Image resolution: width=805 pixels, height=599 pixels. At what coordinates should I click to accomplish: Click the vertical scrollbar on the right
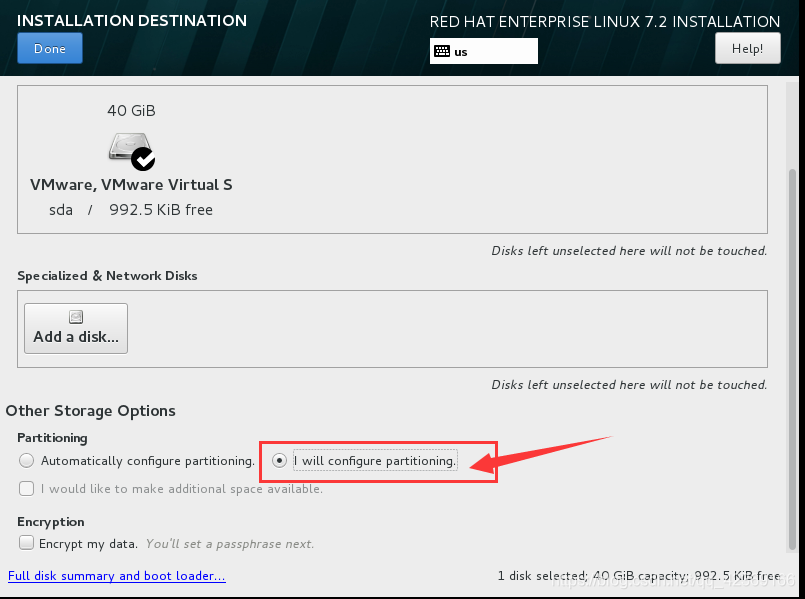792,359
